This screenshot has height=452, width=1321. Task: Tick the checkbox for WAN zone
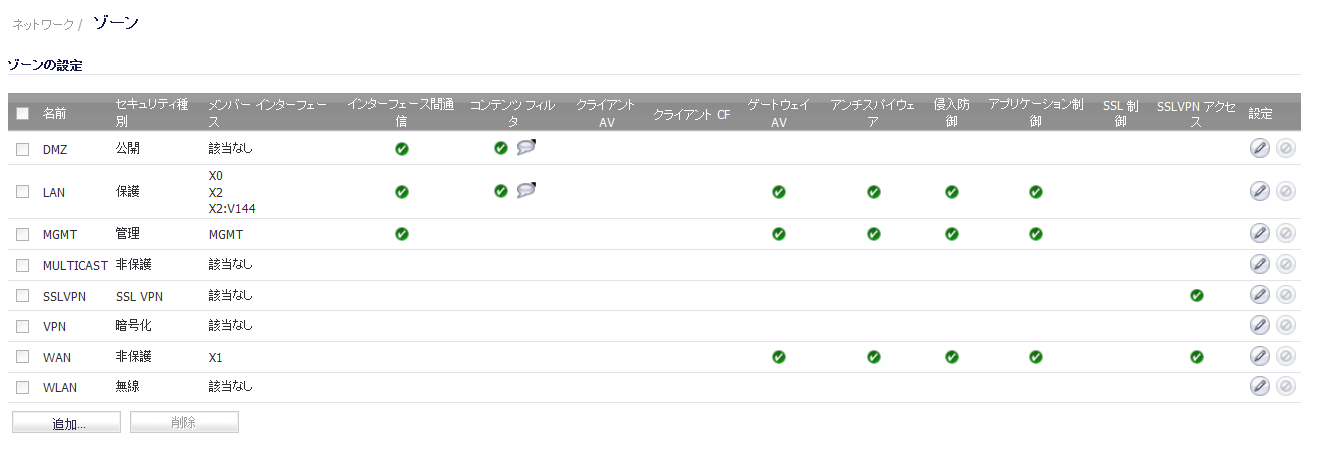[x=22, y=357]
